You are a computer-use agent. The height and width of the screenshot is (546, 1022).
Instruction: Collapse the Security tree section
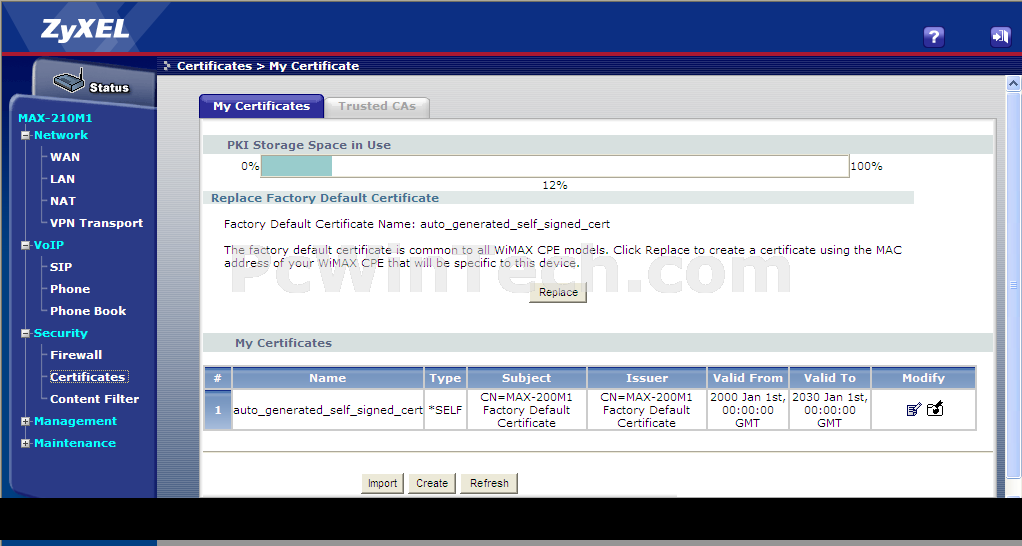(25, 334)
